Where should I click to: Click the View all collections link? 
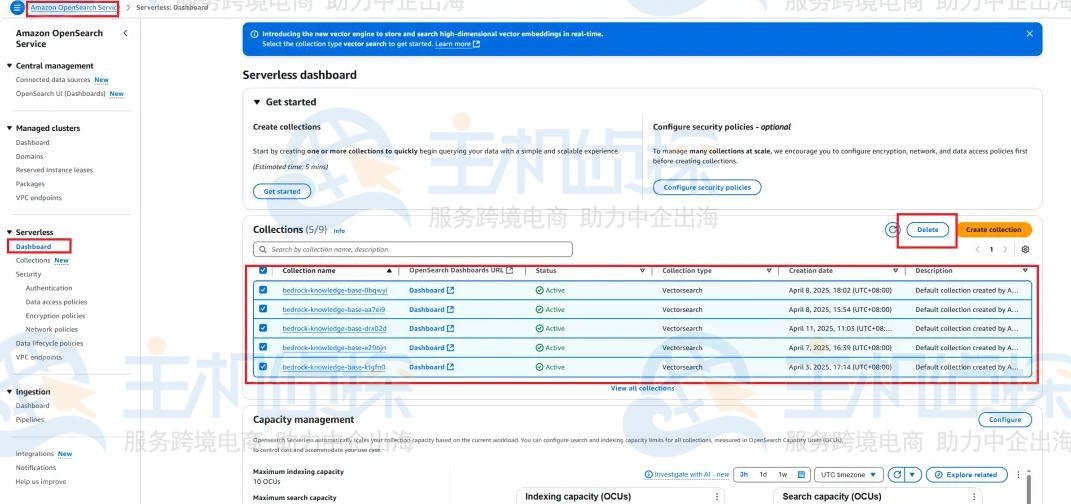point(642,388)
